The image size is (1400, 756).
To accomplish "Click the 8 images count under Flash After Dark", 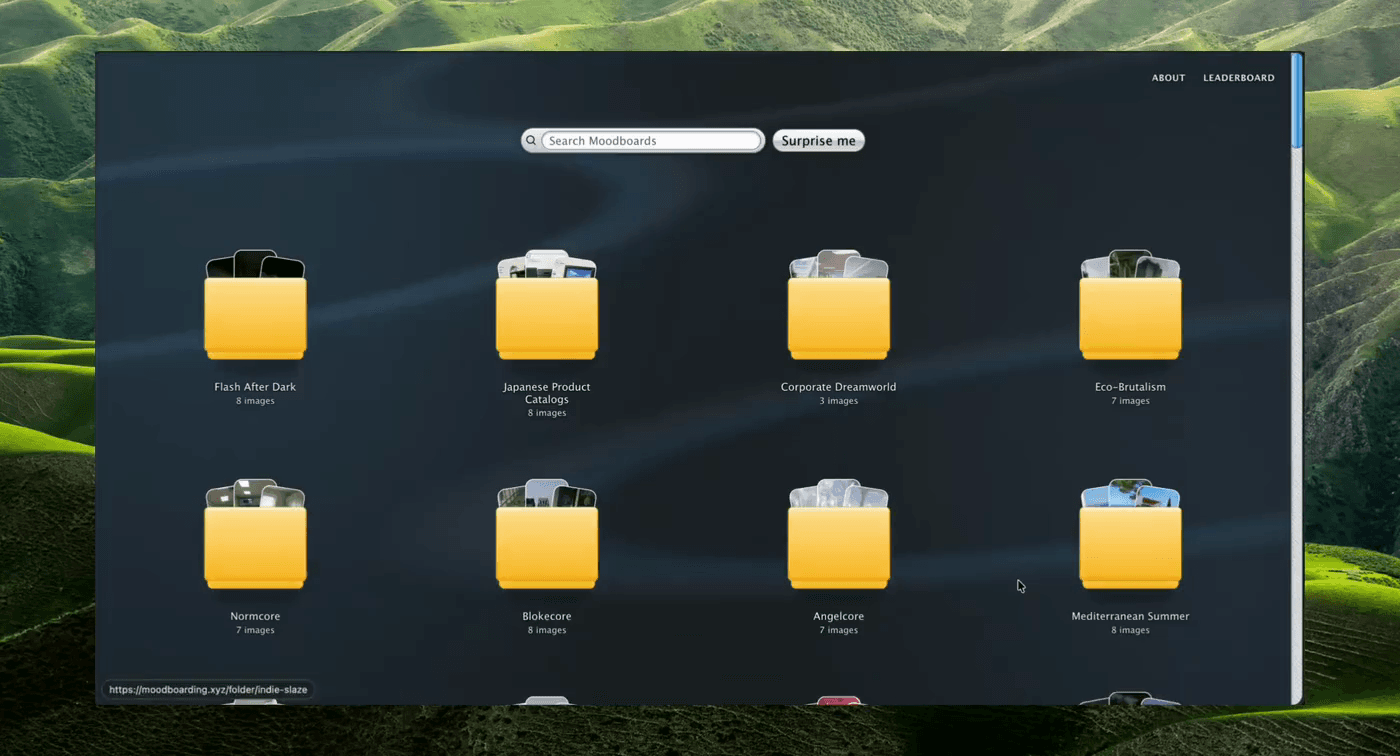I will (x=255, y=401).
